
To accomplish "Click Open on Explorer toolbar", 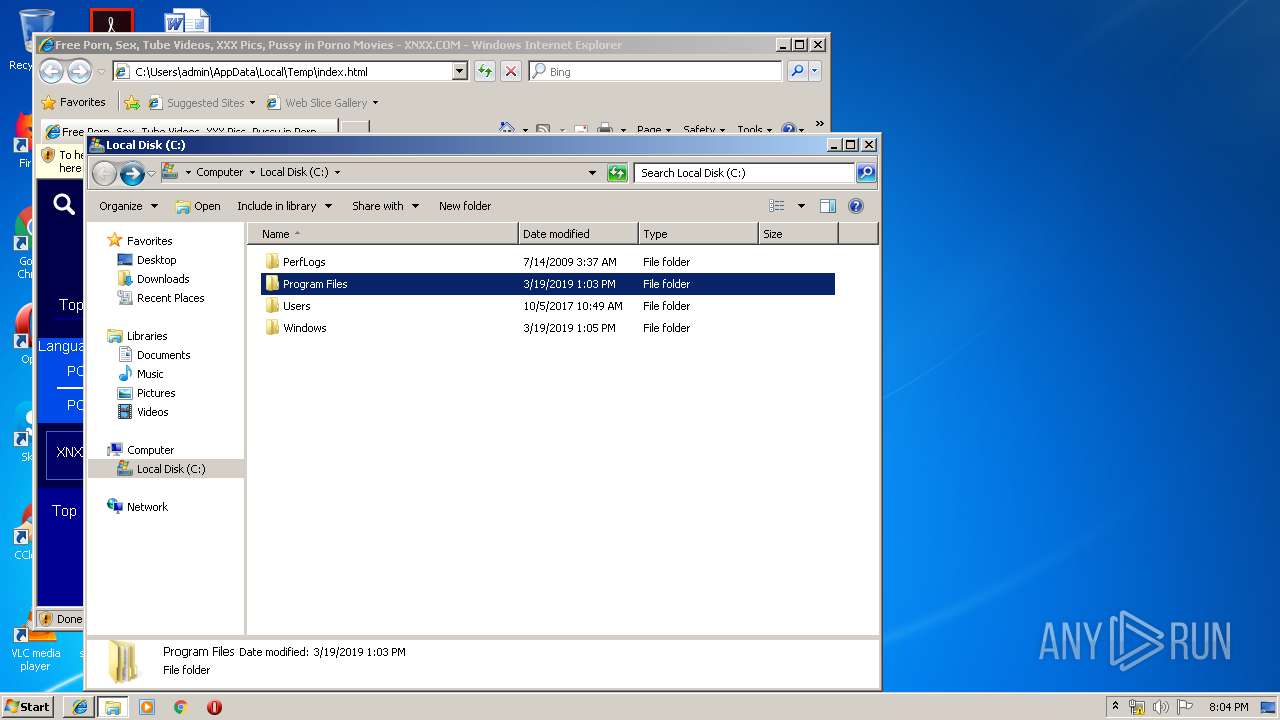I will coord(198,206).
